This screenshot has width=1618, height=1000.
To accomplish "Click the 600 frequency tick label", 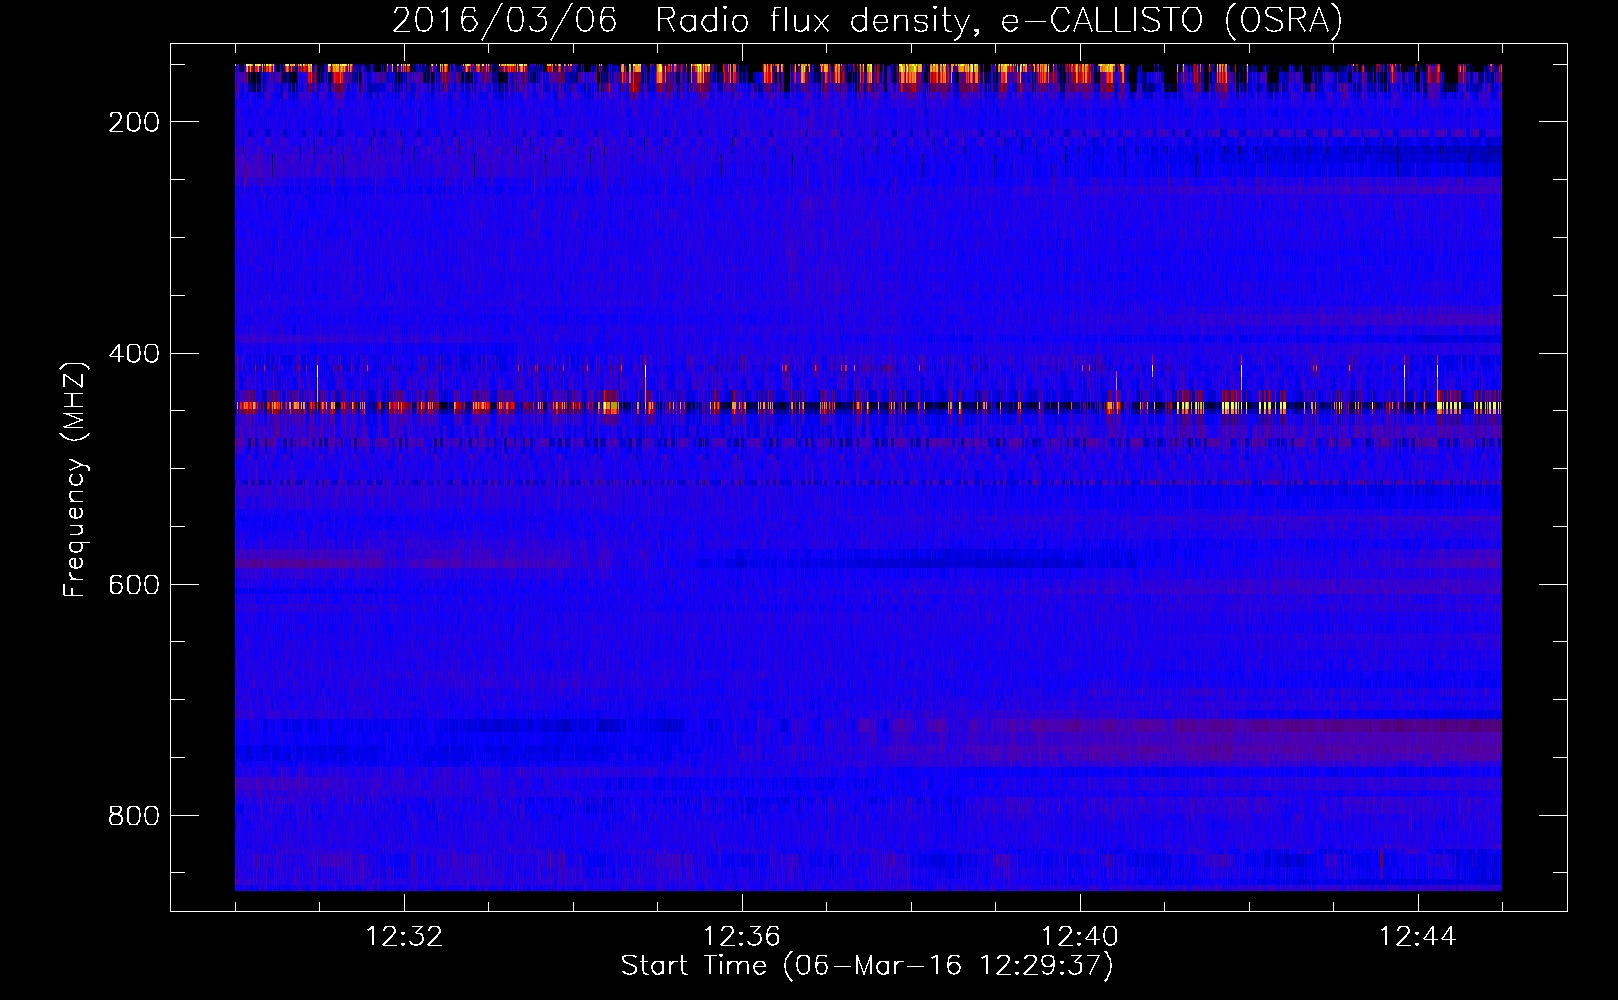I will click(x=134, y=584).
